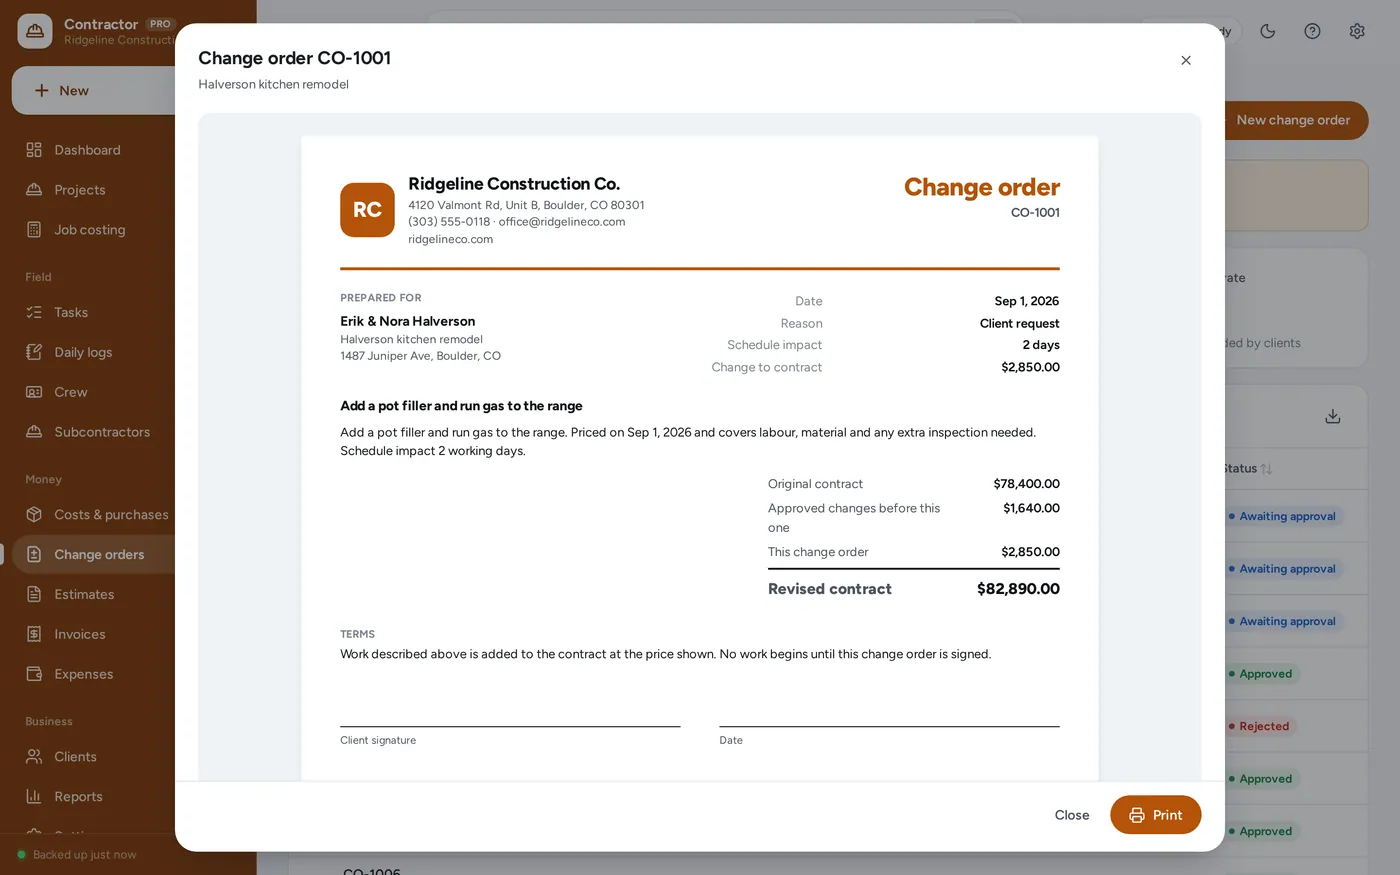This screenshot has width=1400, height=875.
Task: Click the Daily logs icon
Action: click(x=34, y=352)
